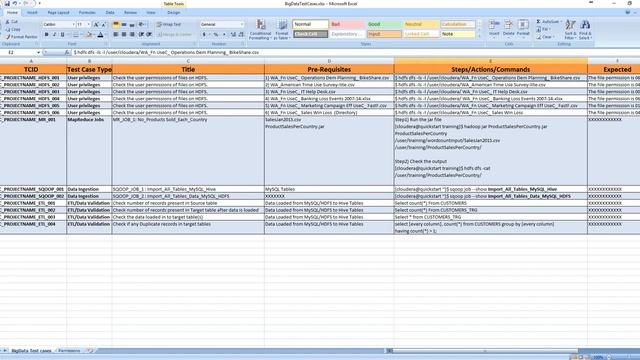The image size is (640, 360).
Task: Select cell 'Check if any Duplicate records in target tables'
Action: click(188, 227)
